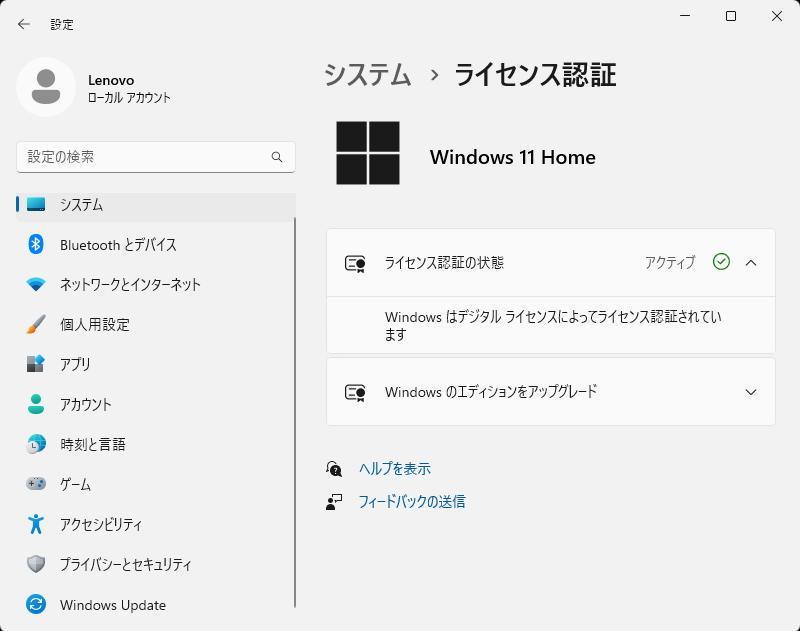
Task: Click the ライセンス認証の状態 certificate icon
Action: [x=355, y=263]
